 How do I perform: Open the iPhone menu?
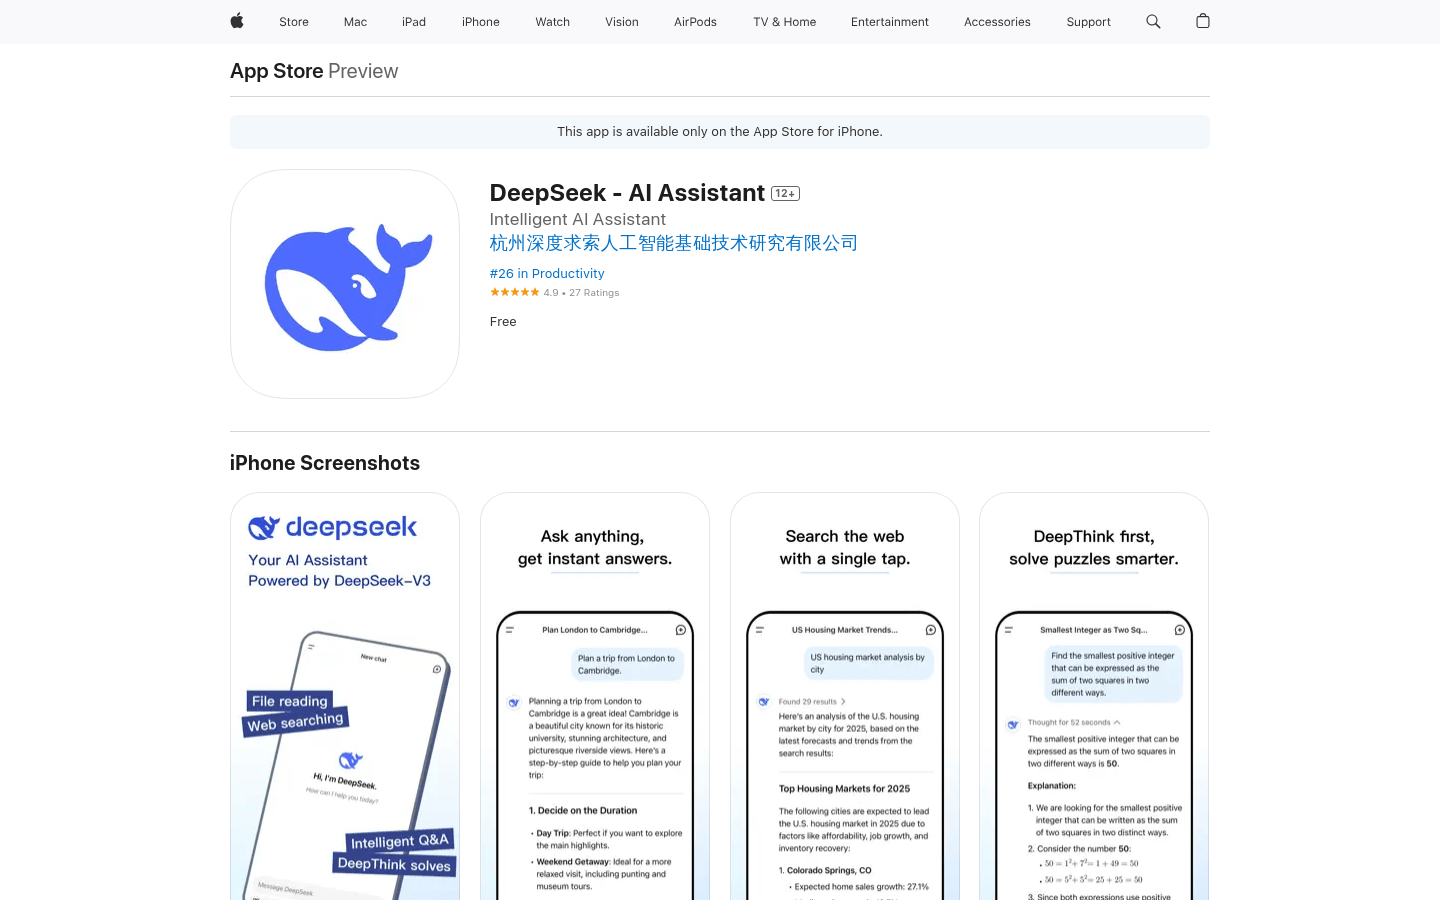481,22
